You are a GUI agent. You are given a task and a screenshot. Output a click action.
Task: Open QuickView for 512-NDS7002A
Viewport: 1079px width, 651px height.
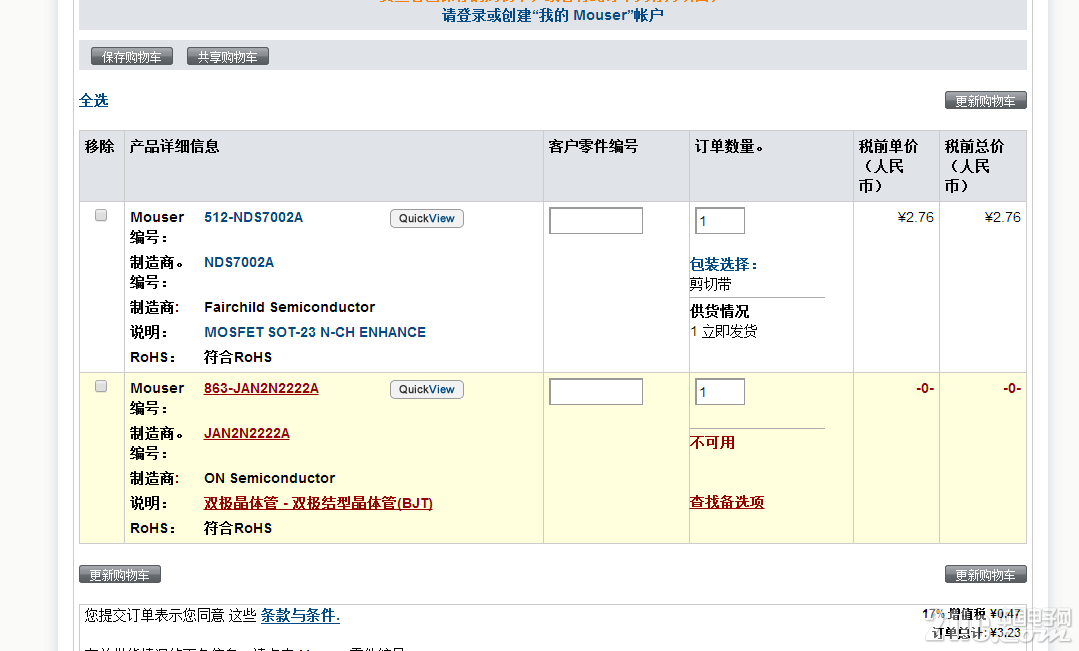point(427,218)
